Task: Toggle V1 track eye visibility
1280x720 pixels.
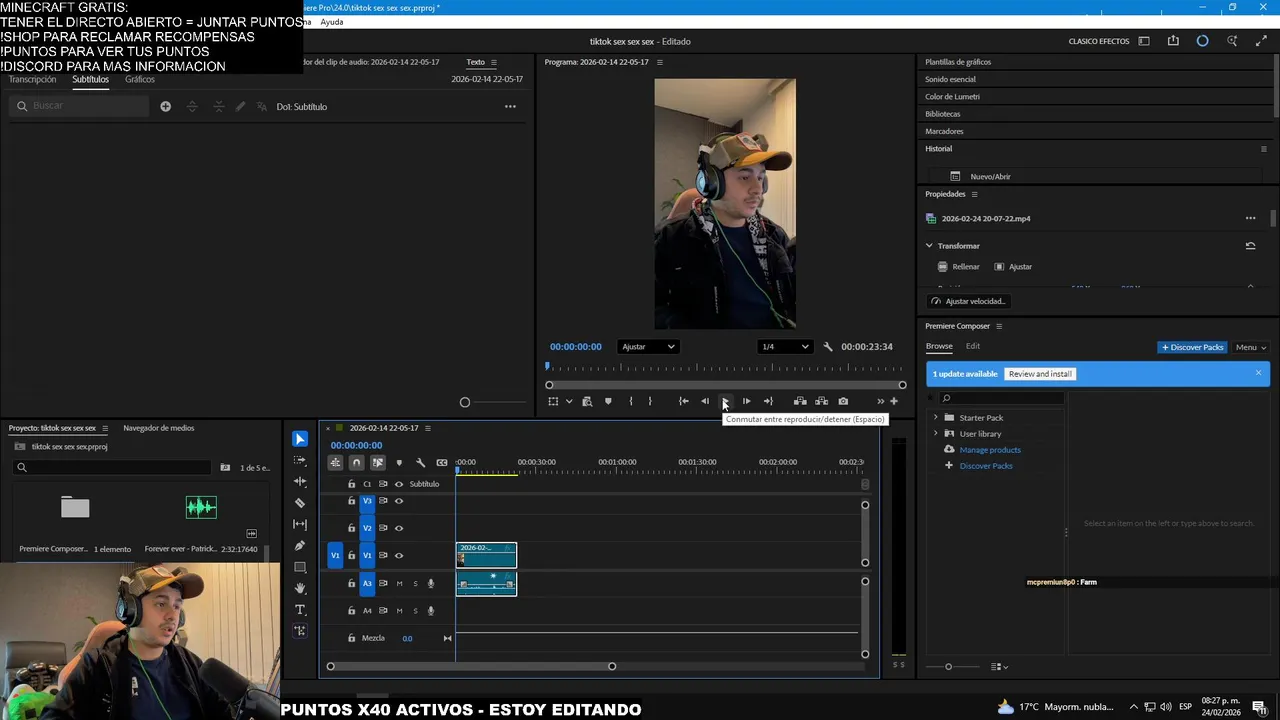Action: (x=399, y=555)
